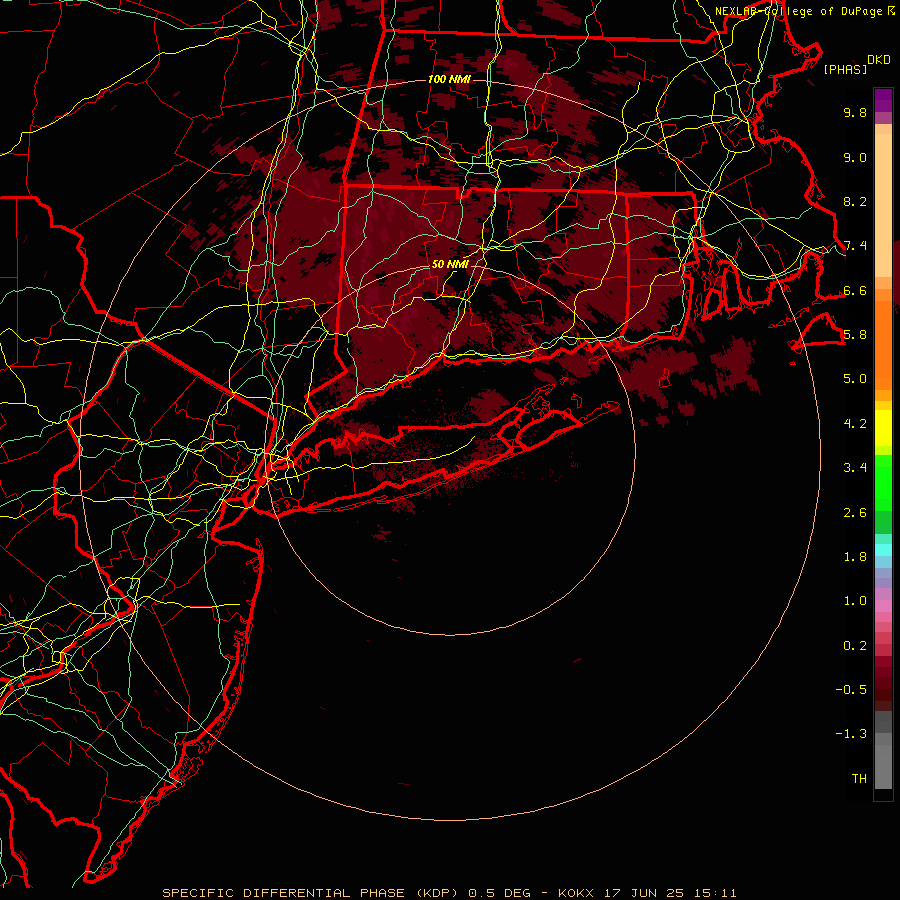
Task: Click the 6.6 legend value
Action: click(x=855, y=290)
